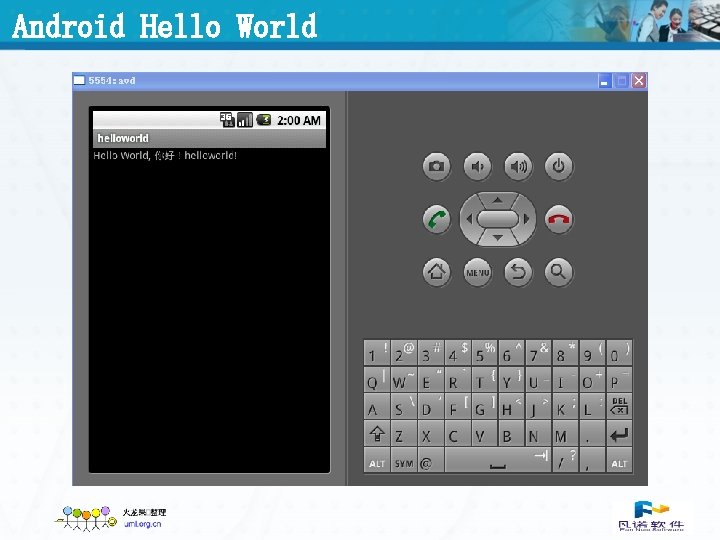Viewport: 720px width, 540px height.
Task: Click the emulator home button
Action: (x=436, y=272)
